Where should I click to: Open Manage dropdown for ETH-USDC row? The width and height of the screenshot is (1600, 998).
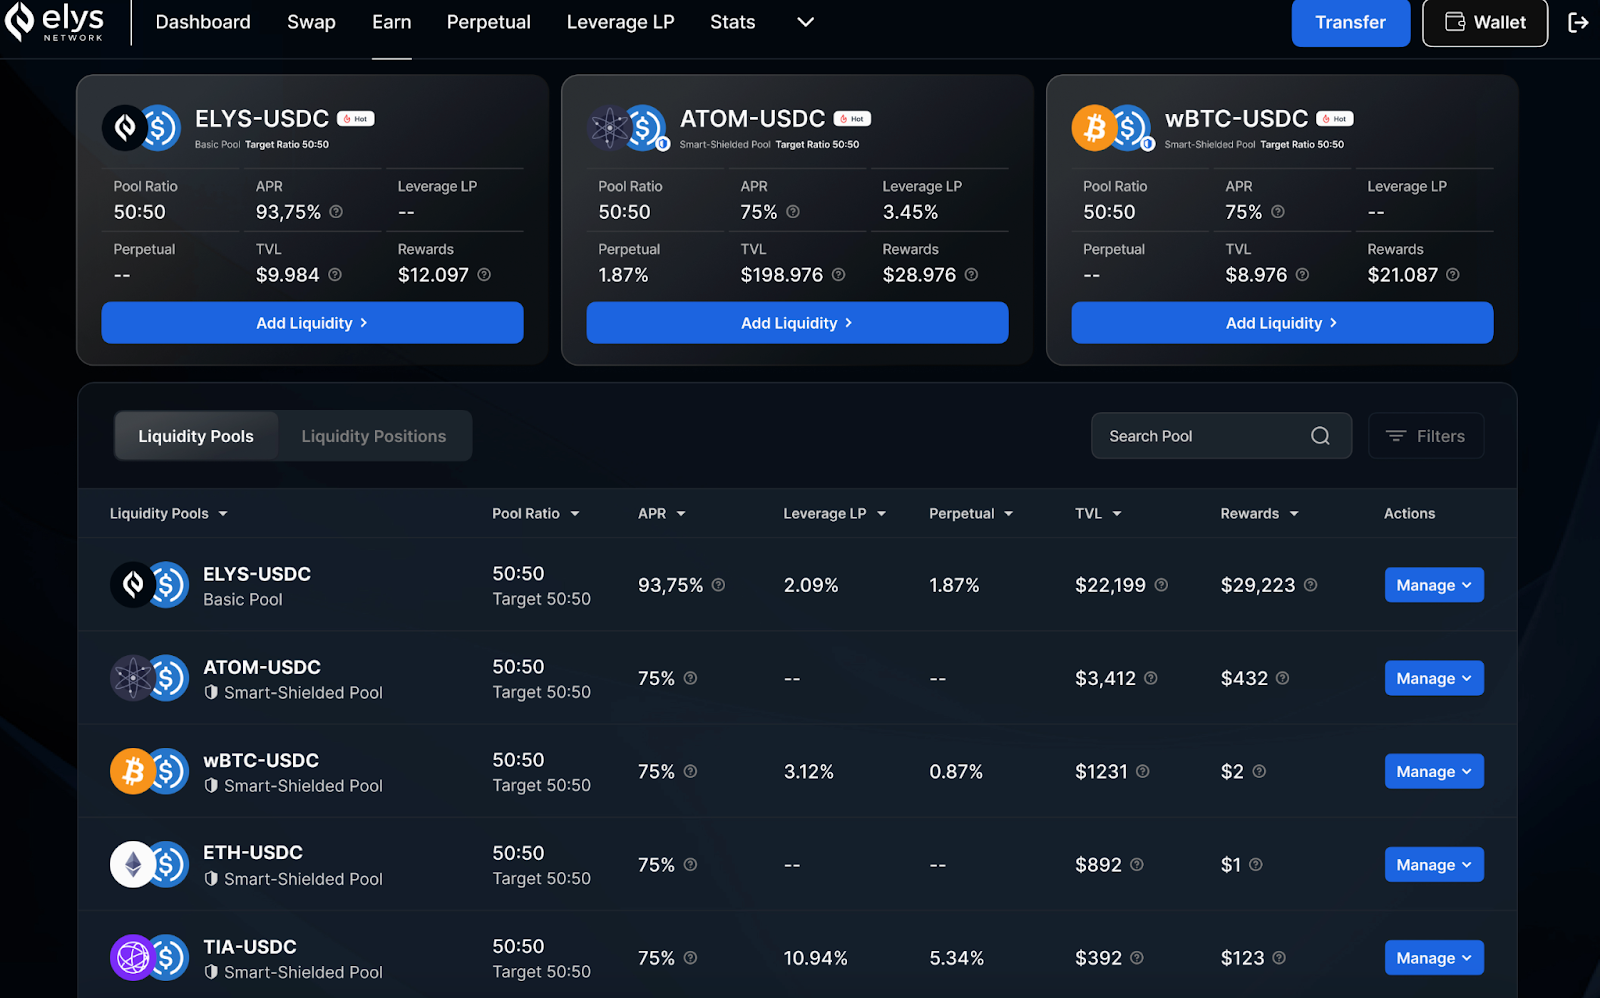tap(1434, 864)
